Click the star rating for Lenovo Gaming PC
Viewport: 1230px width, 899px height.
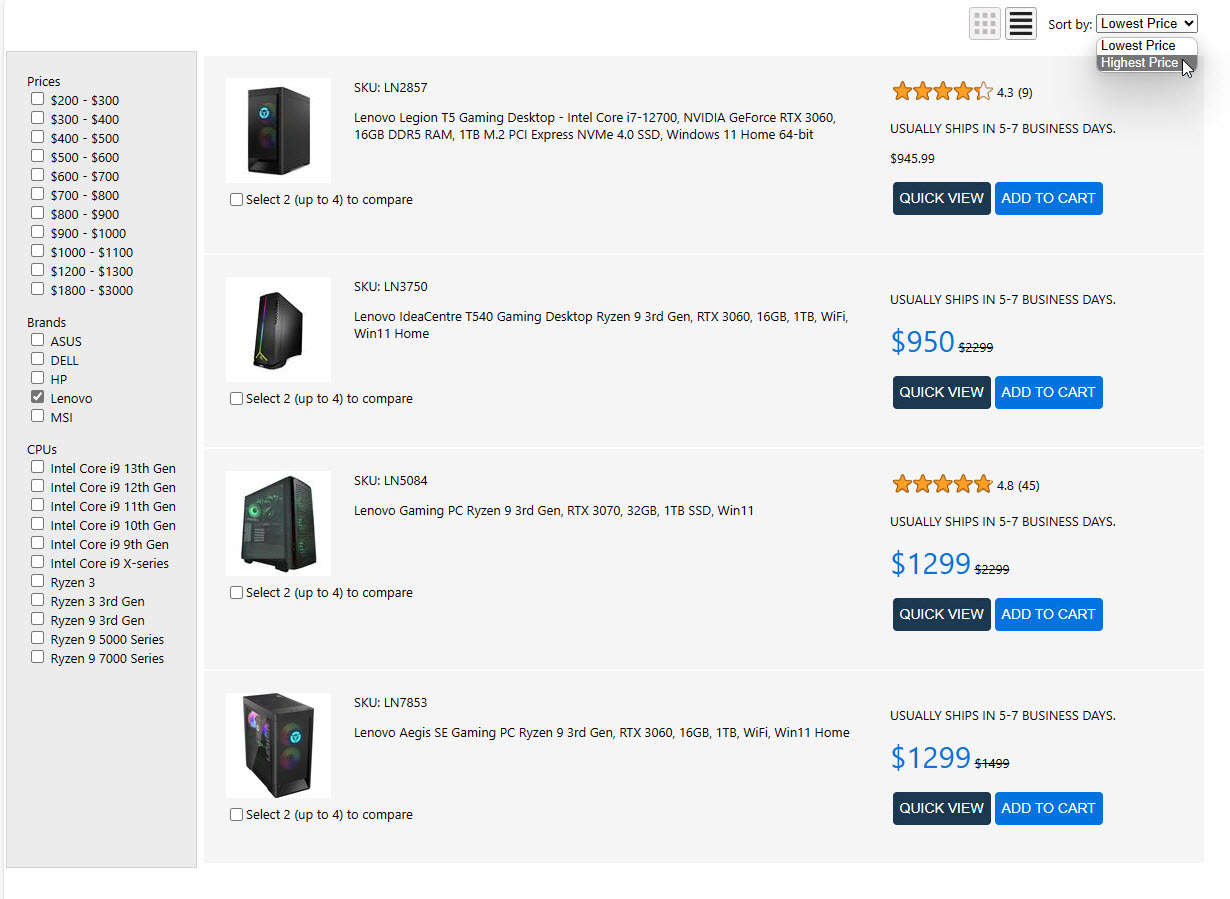[x=942, y=485]
